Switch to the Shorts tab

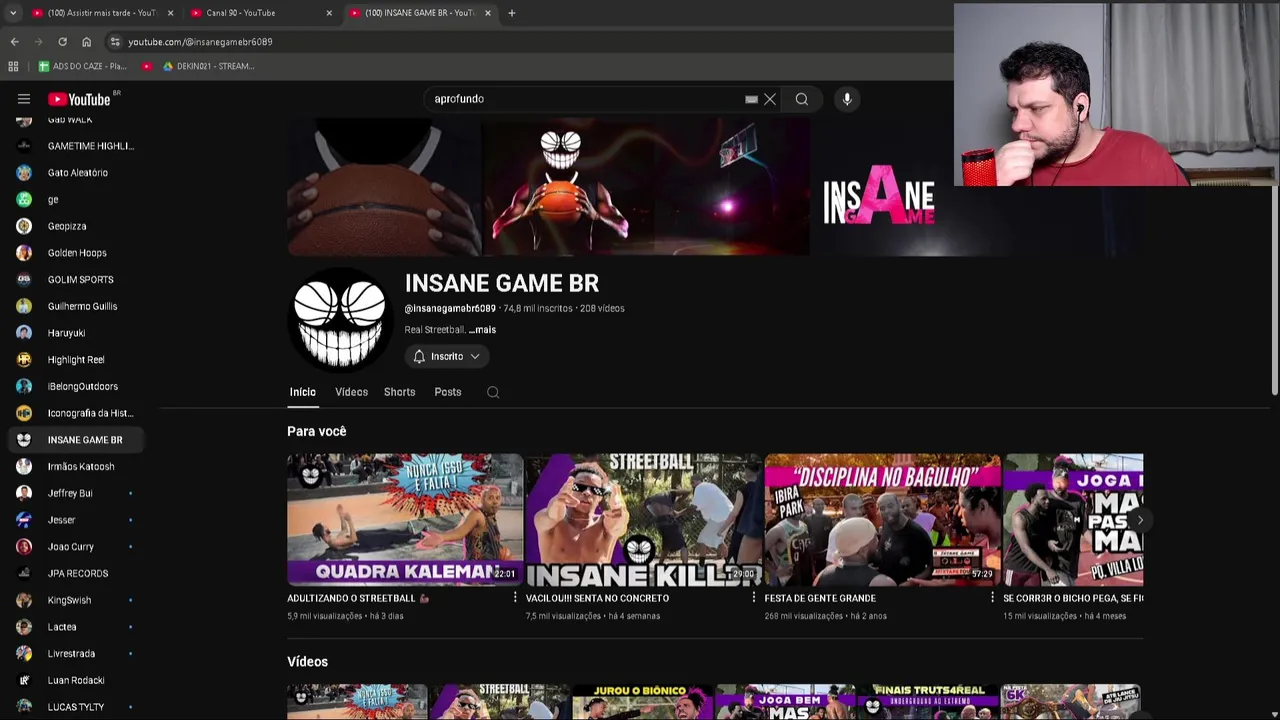tap(399, 392)
